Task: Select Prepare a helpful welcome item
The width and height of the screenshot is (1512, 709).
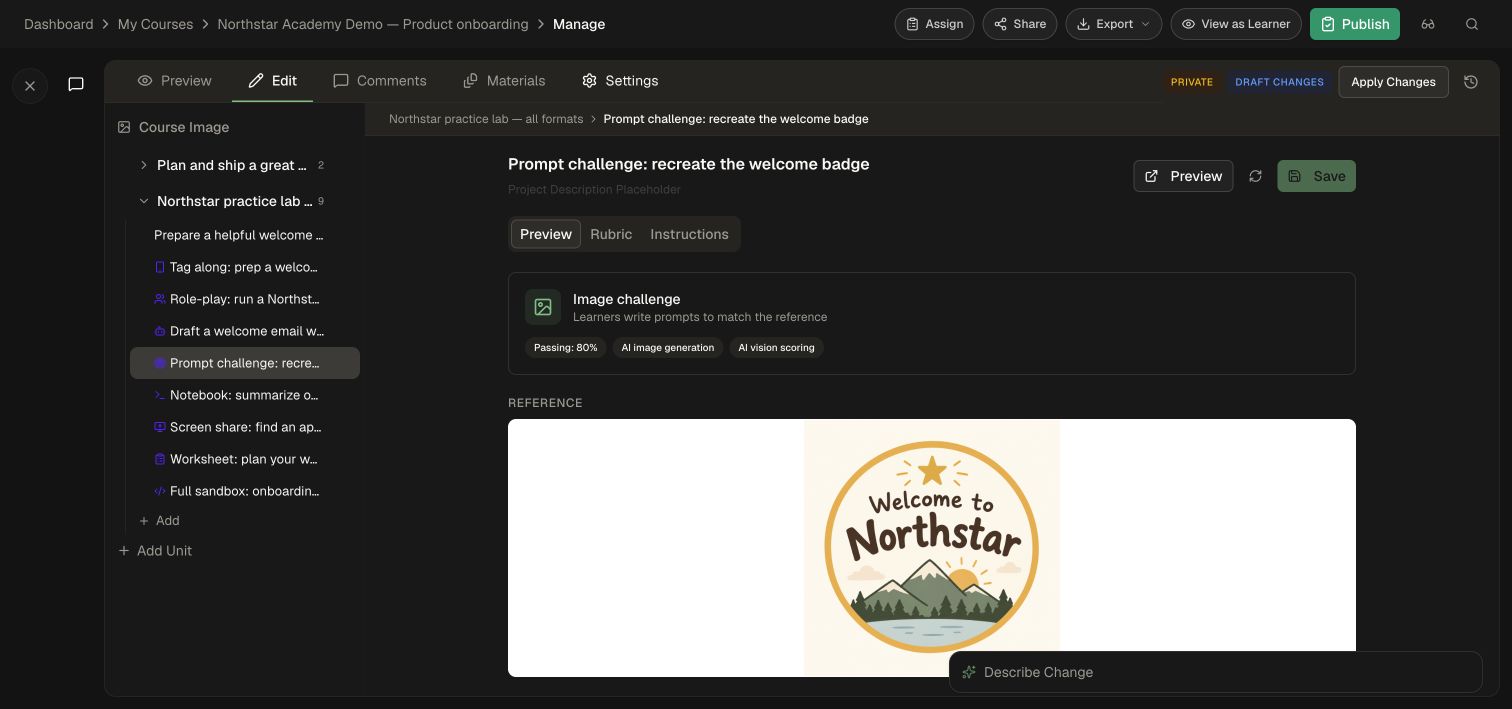Action: [x=239, y=235]
